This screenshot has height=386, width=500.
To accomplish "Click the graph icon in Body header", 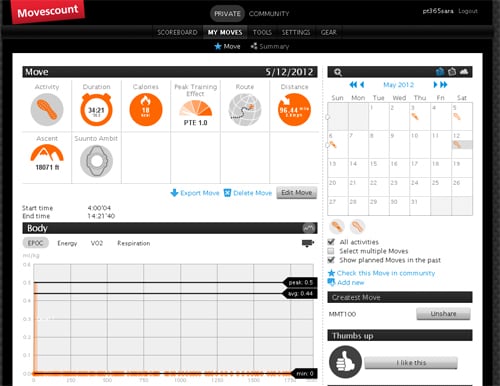I will point(309,228).
